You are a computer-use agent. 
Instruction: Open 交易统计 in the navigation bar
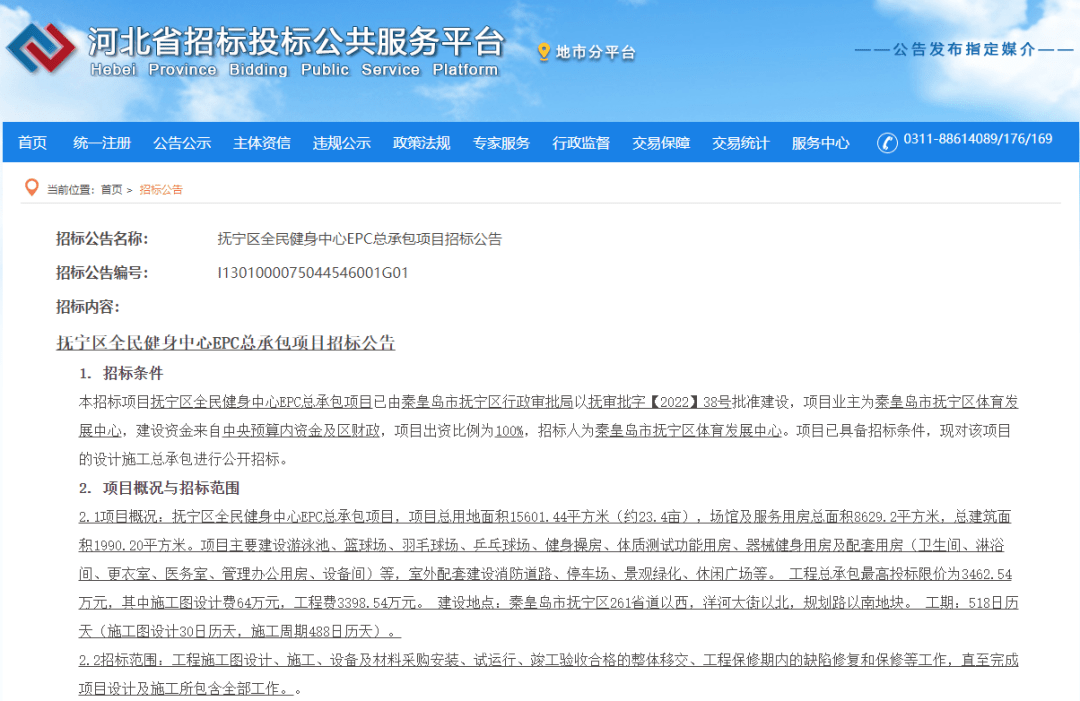click(740, 143)
